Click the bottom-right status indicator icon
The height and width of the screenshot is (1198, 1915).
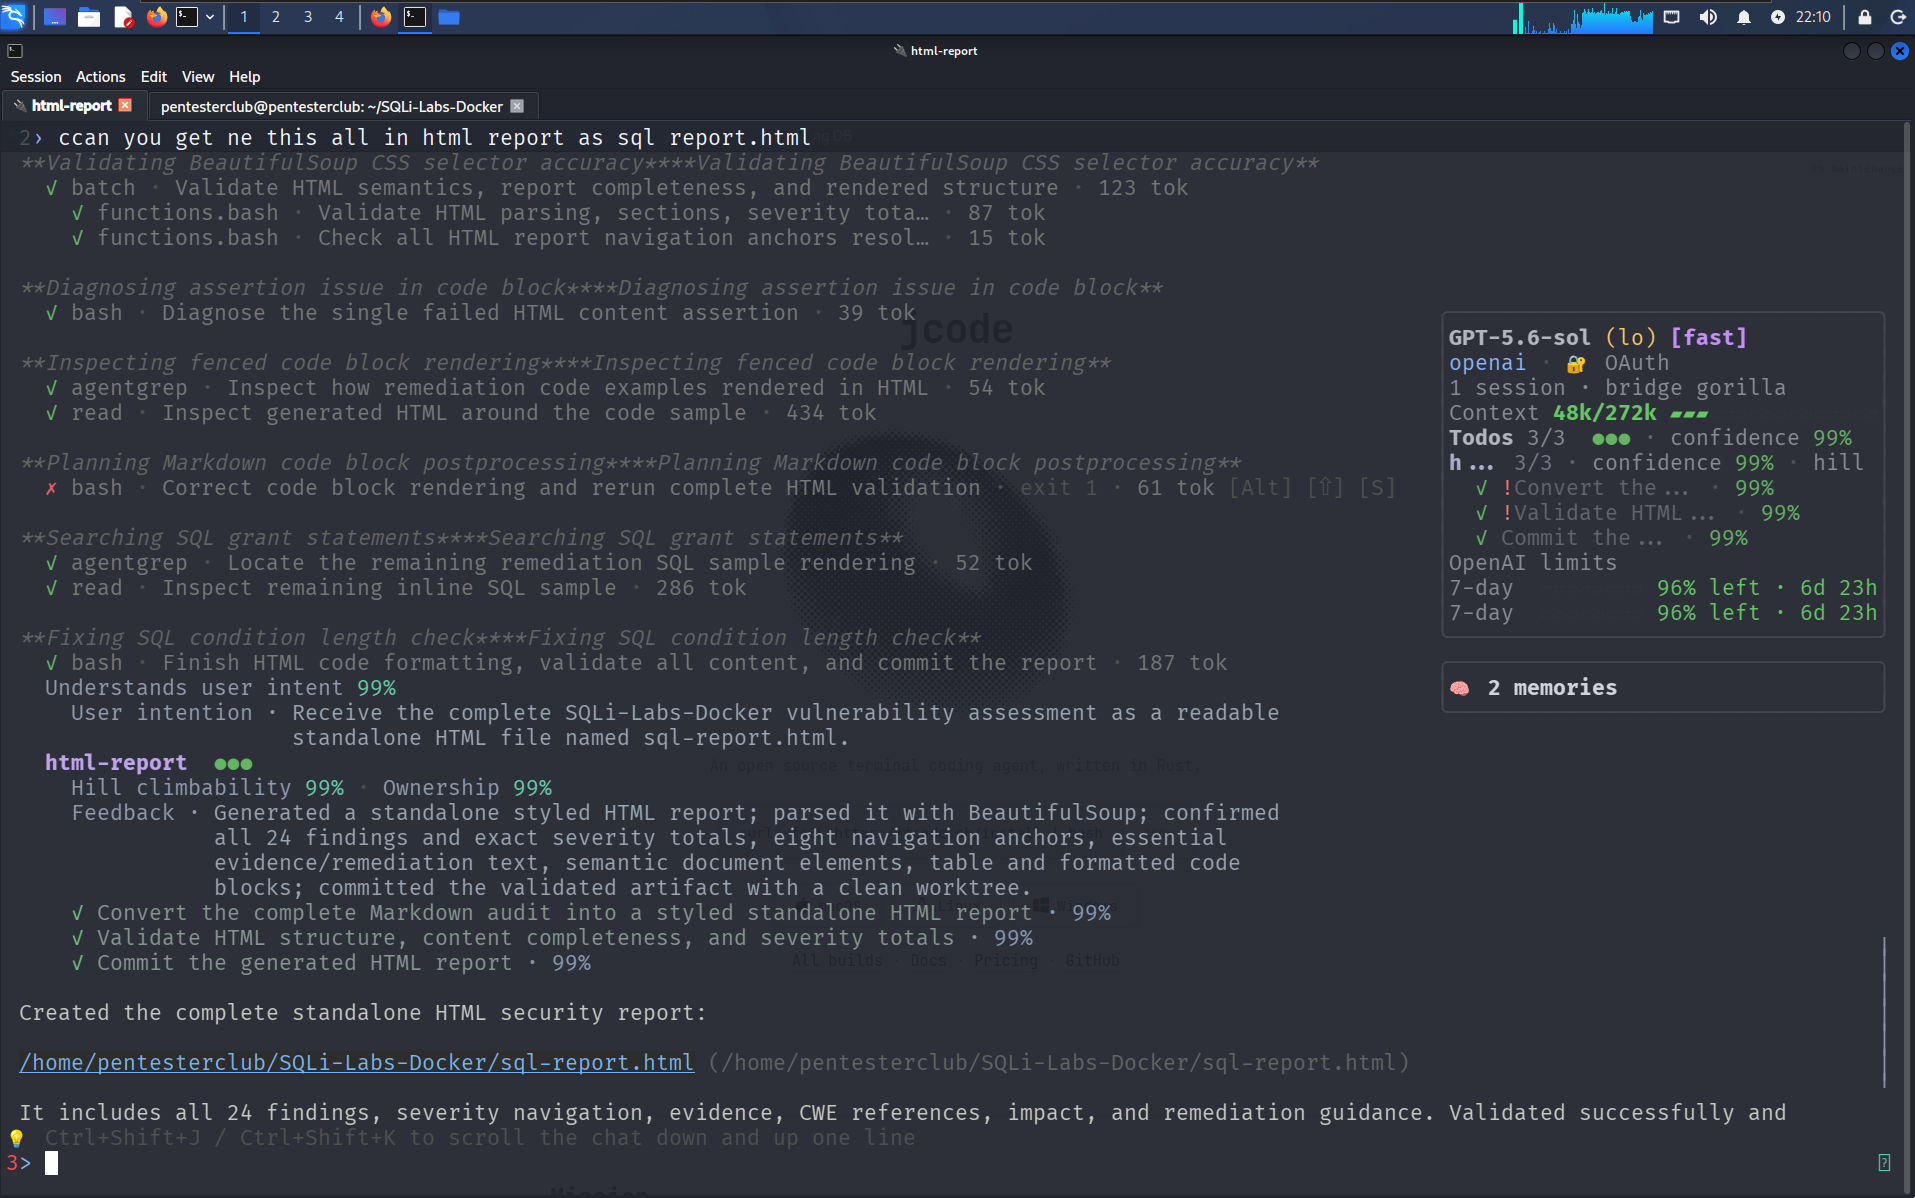(1884, 1163)
